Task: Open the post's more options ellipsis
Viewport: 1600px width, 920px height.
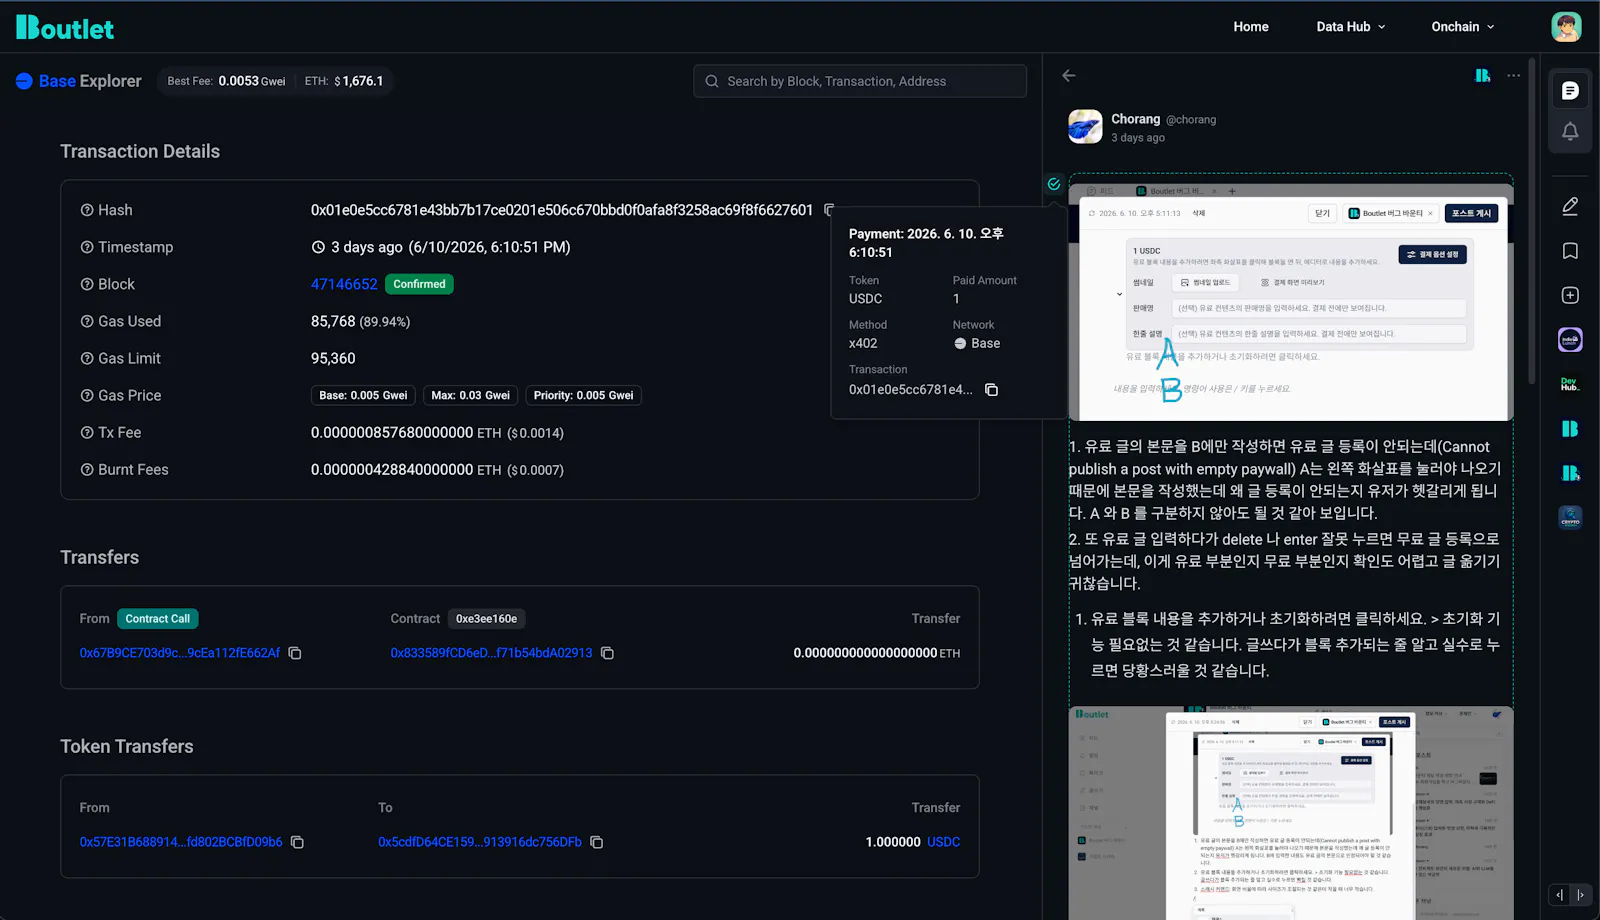Action: point(1514,76)
